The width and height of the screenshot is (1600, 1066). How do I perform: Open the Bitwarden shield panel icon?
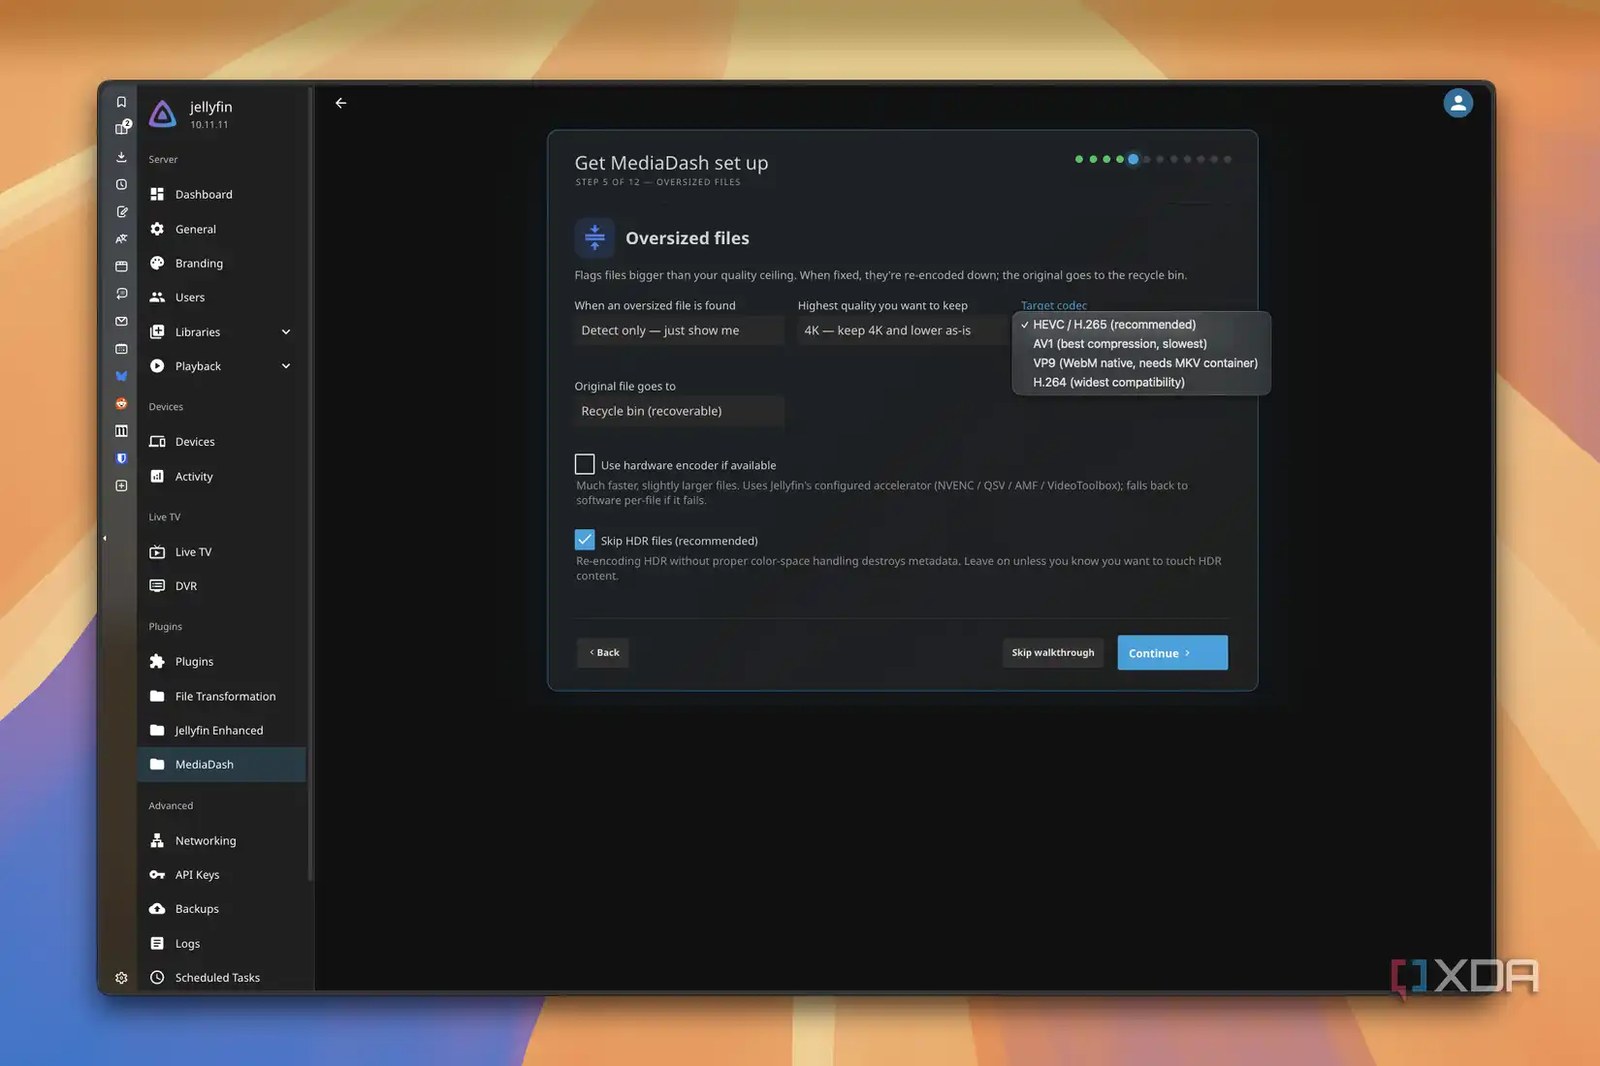[121, 458]
